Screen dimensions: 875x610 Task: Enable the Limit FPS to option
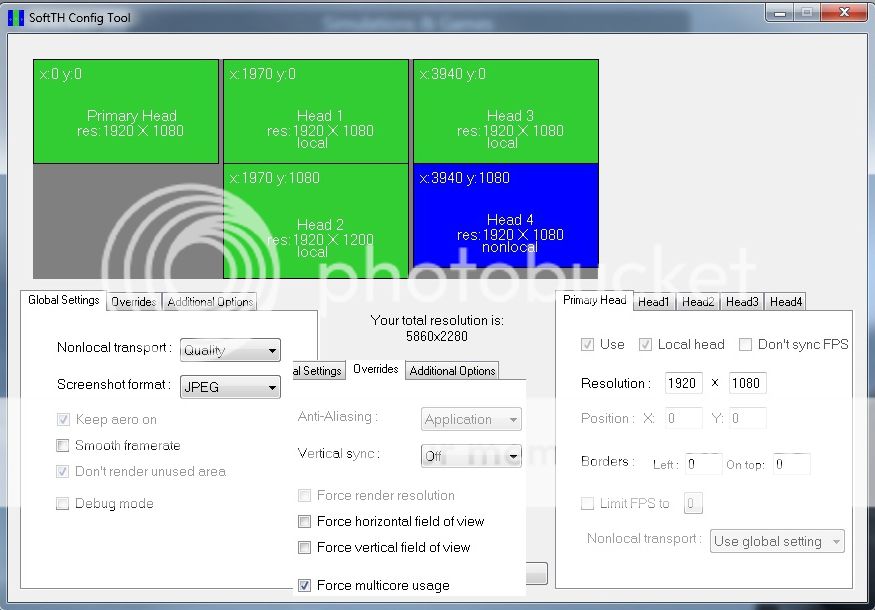point(588,503)
